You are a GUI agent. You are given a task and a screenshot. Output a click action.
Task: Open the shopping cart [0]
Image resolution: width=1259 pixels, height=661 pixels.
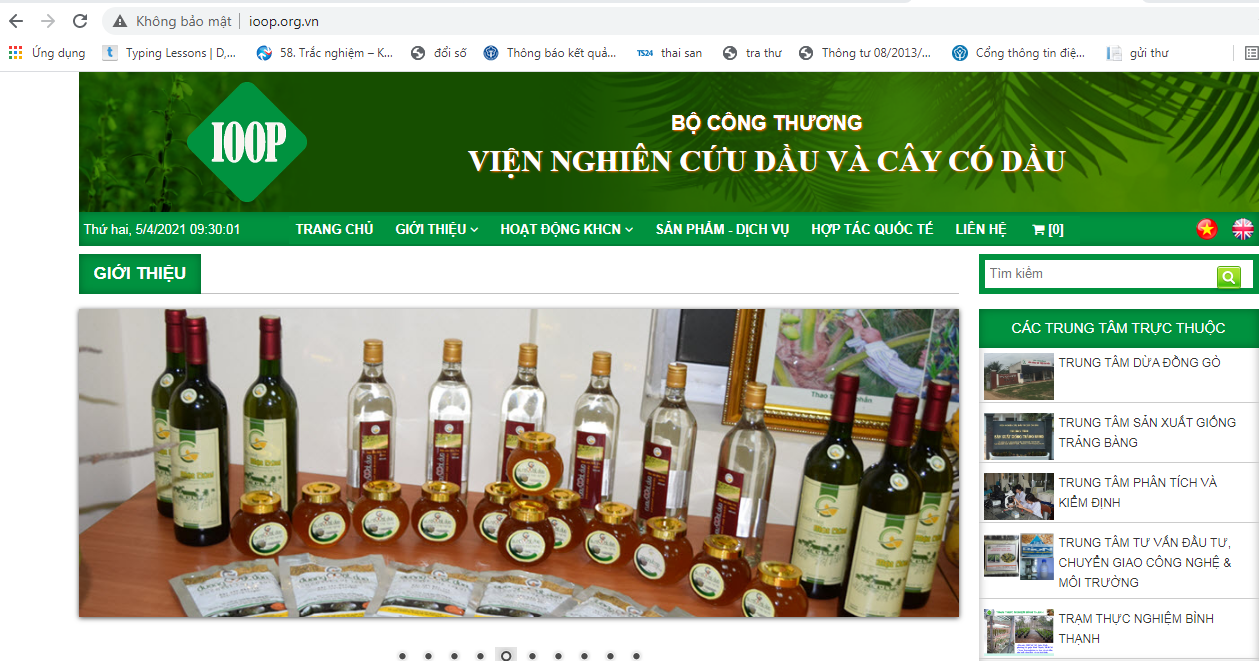[x=1047, y=229]
